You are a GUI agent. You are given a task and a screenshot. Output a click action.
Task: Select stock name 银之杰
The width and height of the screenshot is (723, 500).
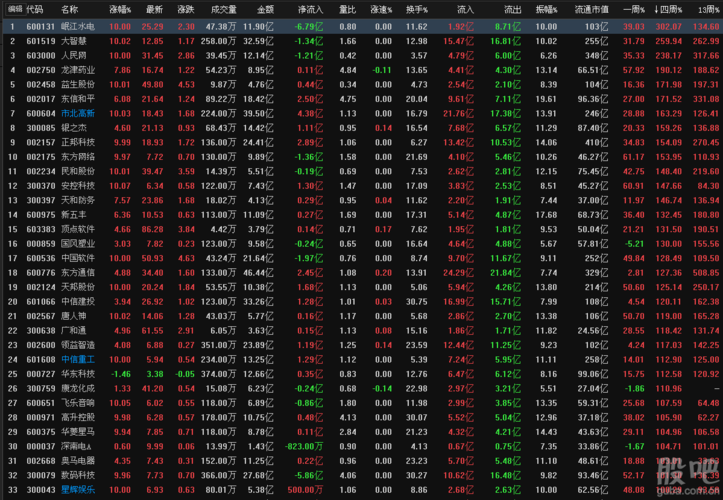coord(74,128)
